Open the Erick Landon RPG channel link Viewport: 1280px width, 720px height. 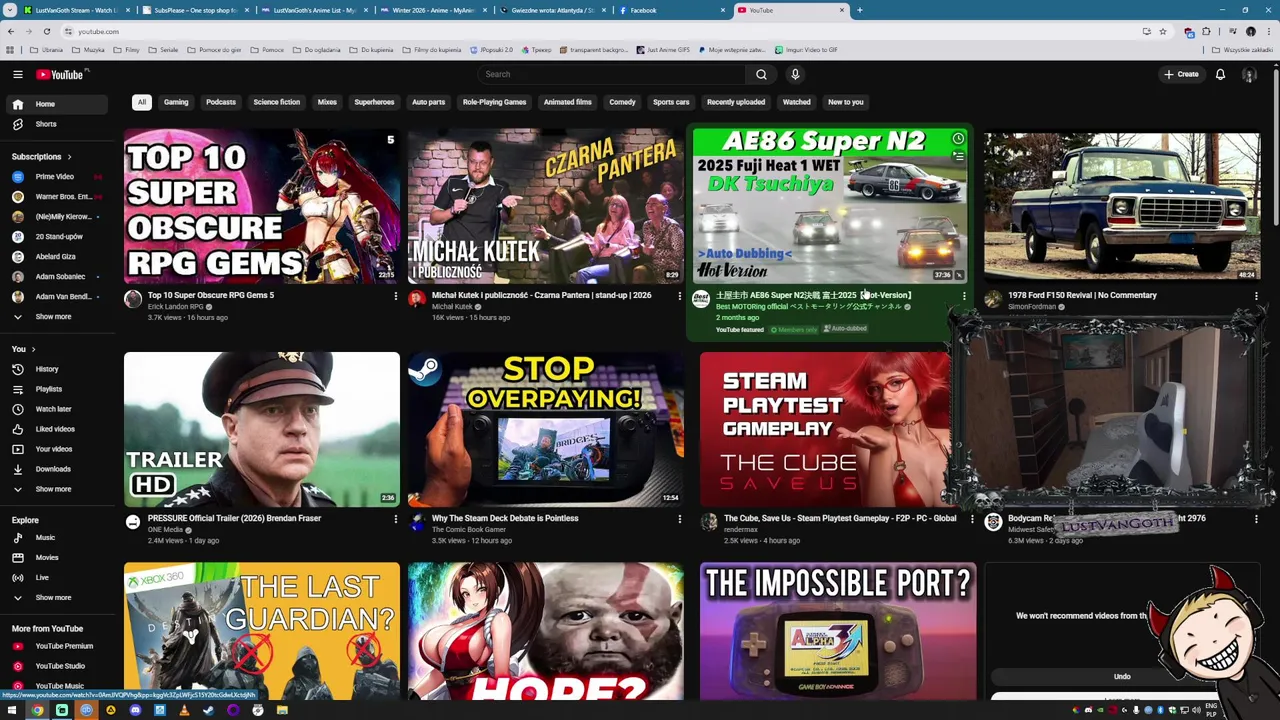(175, 307)
